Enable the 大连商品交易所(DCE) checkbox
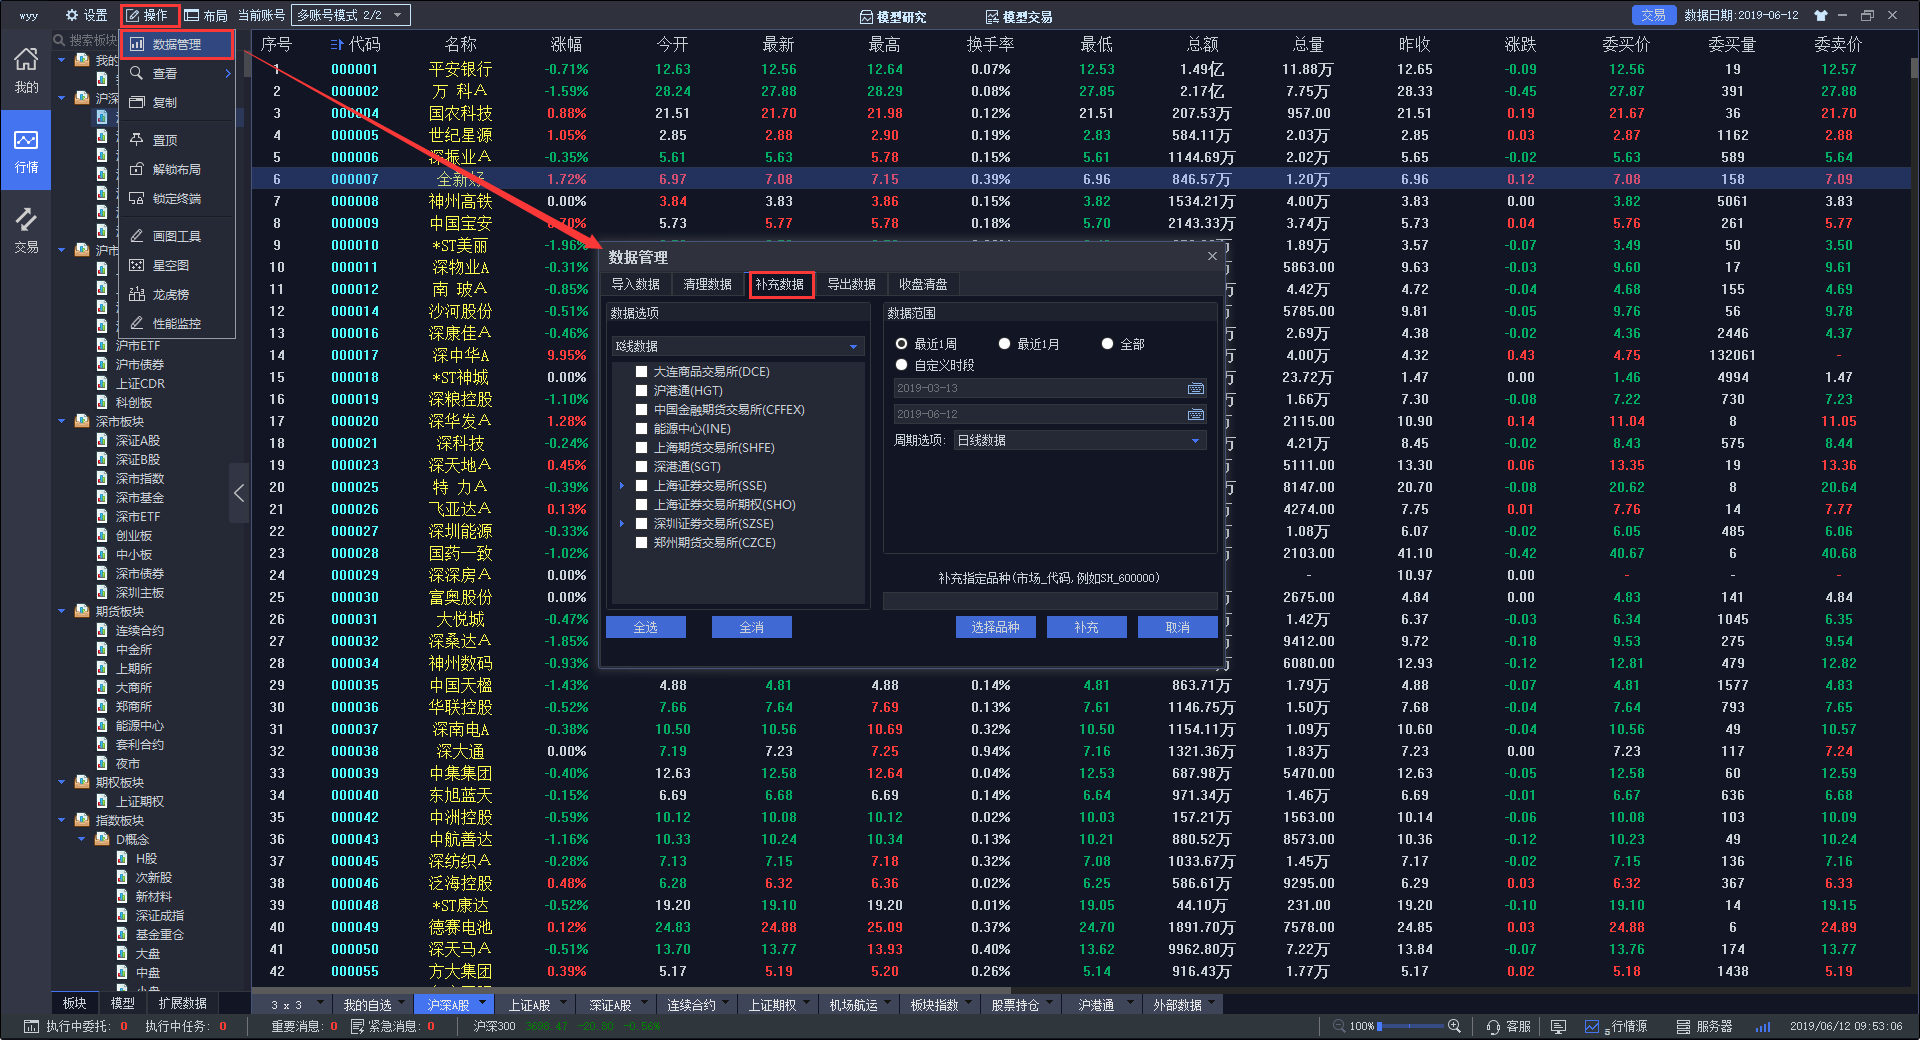This screenshot has height=1040, width=1920. (642, 372)
